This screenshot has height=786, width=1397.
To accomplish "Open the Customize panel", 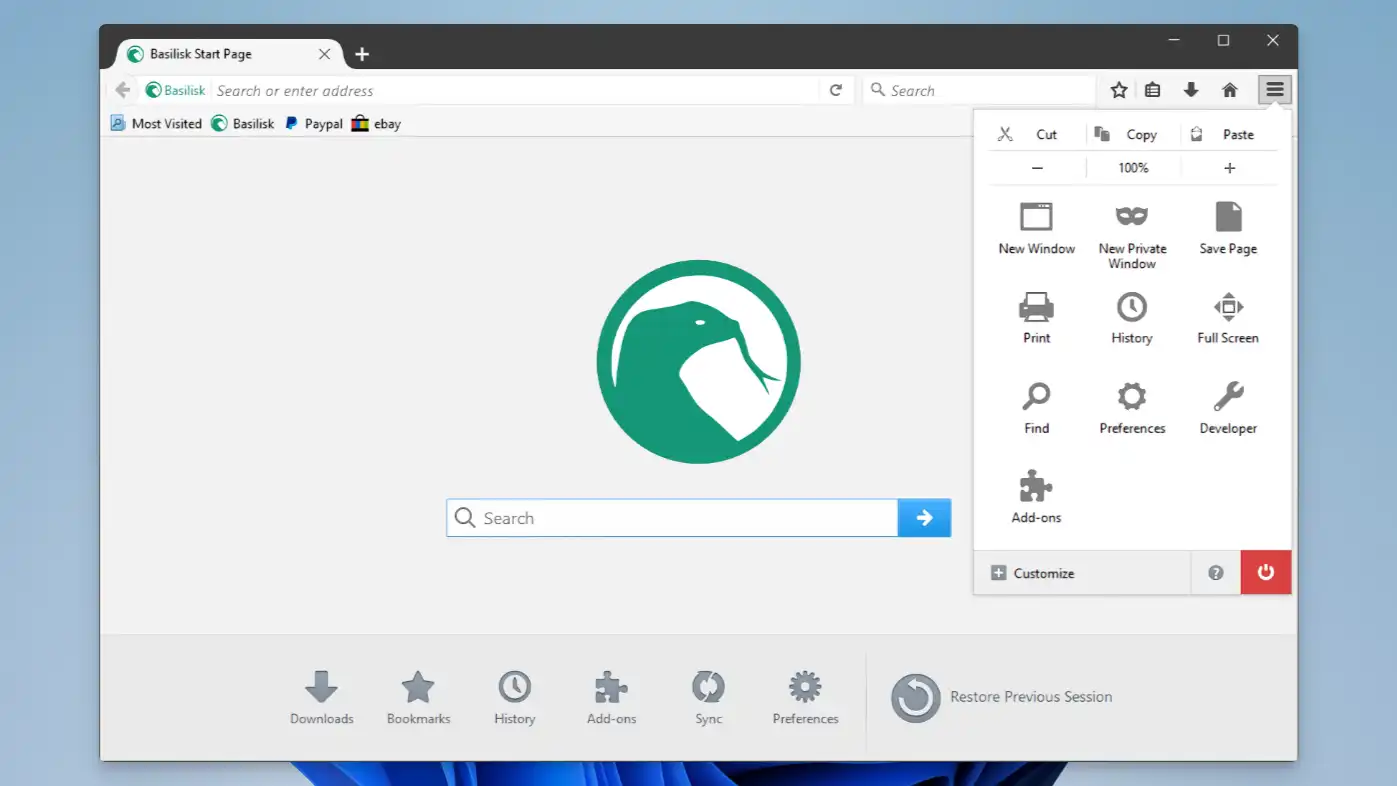I will (x=1032, y=573).
